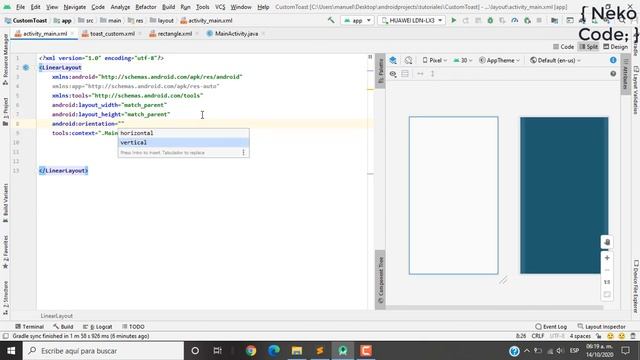This screenshot has width=640, height=360.
Task: Click the help question mark in design toolbar
Action: (613, 74)
